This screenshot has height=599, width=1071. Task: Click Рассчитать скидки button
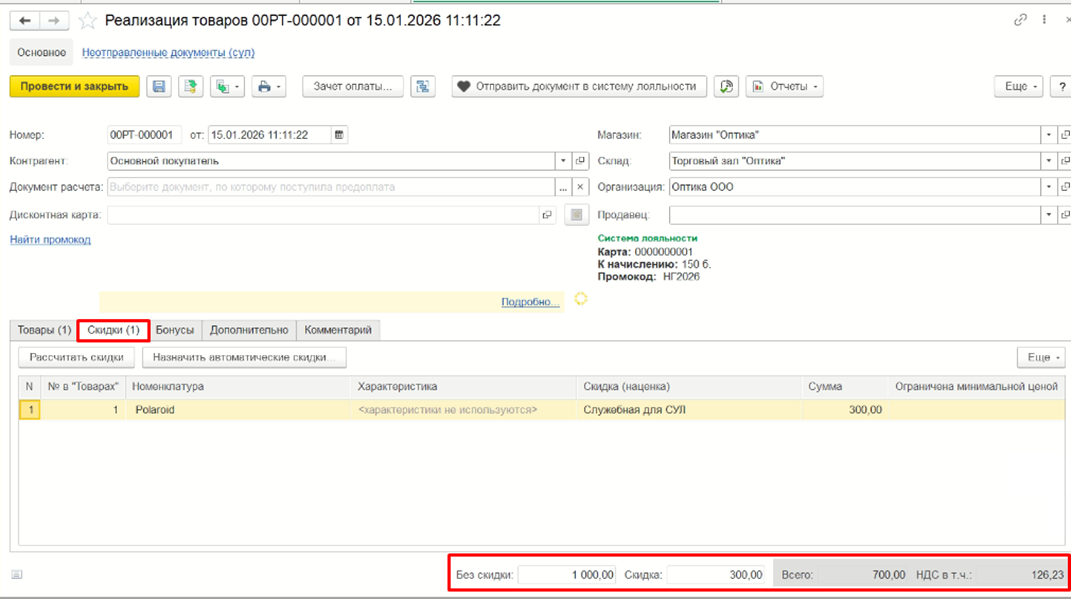76,357
